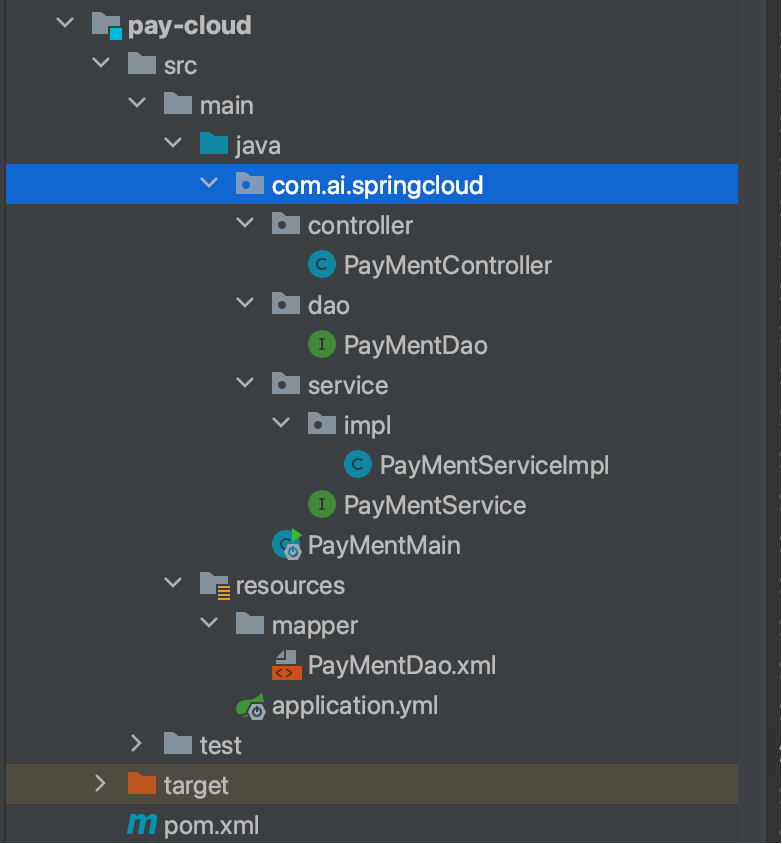This screenshot has height=844, width=782.
Task: Collapse the mapper folder
Action: tap(209, 623)
